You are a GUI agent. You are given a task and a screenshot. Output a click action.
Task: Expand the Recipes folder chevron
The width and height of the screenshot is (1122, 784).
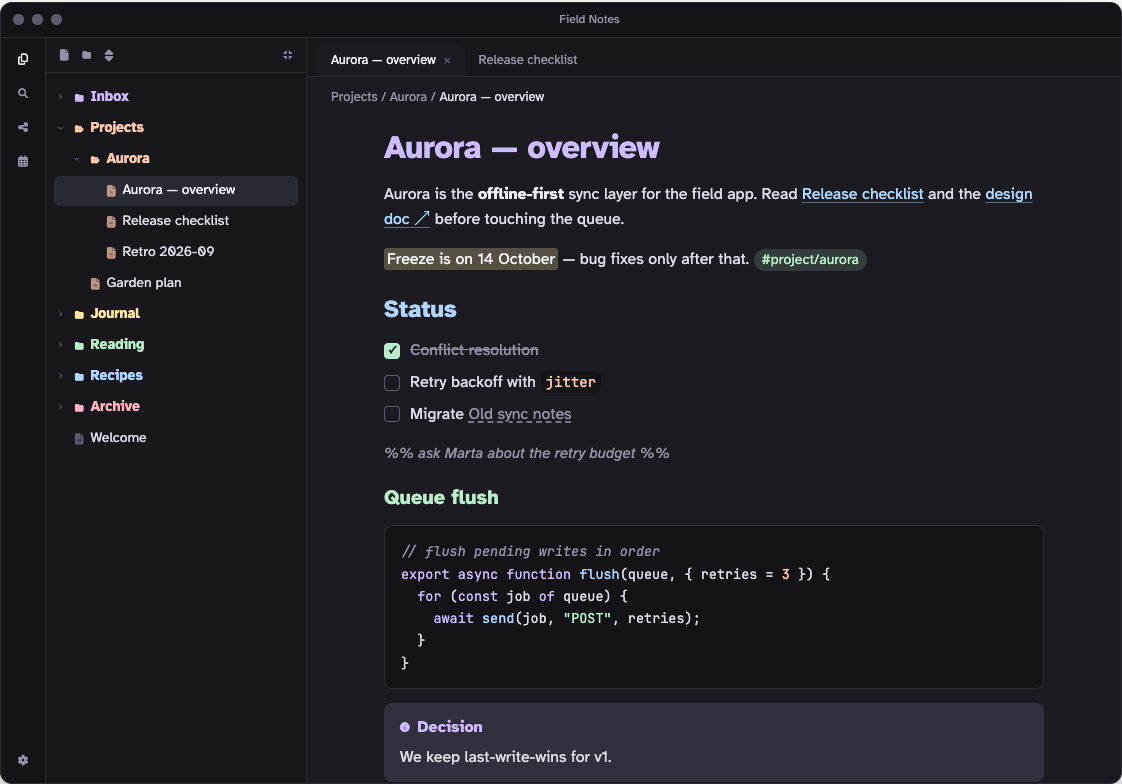61,376
